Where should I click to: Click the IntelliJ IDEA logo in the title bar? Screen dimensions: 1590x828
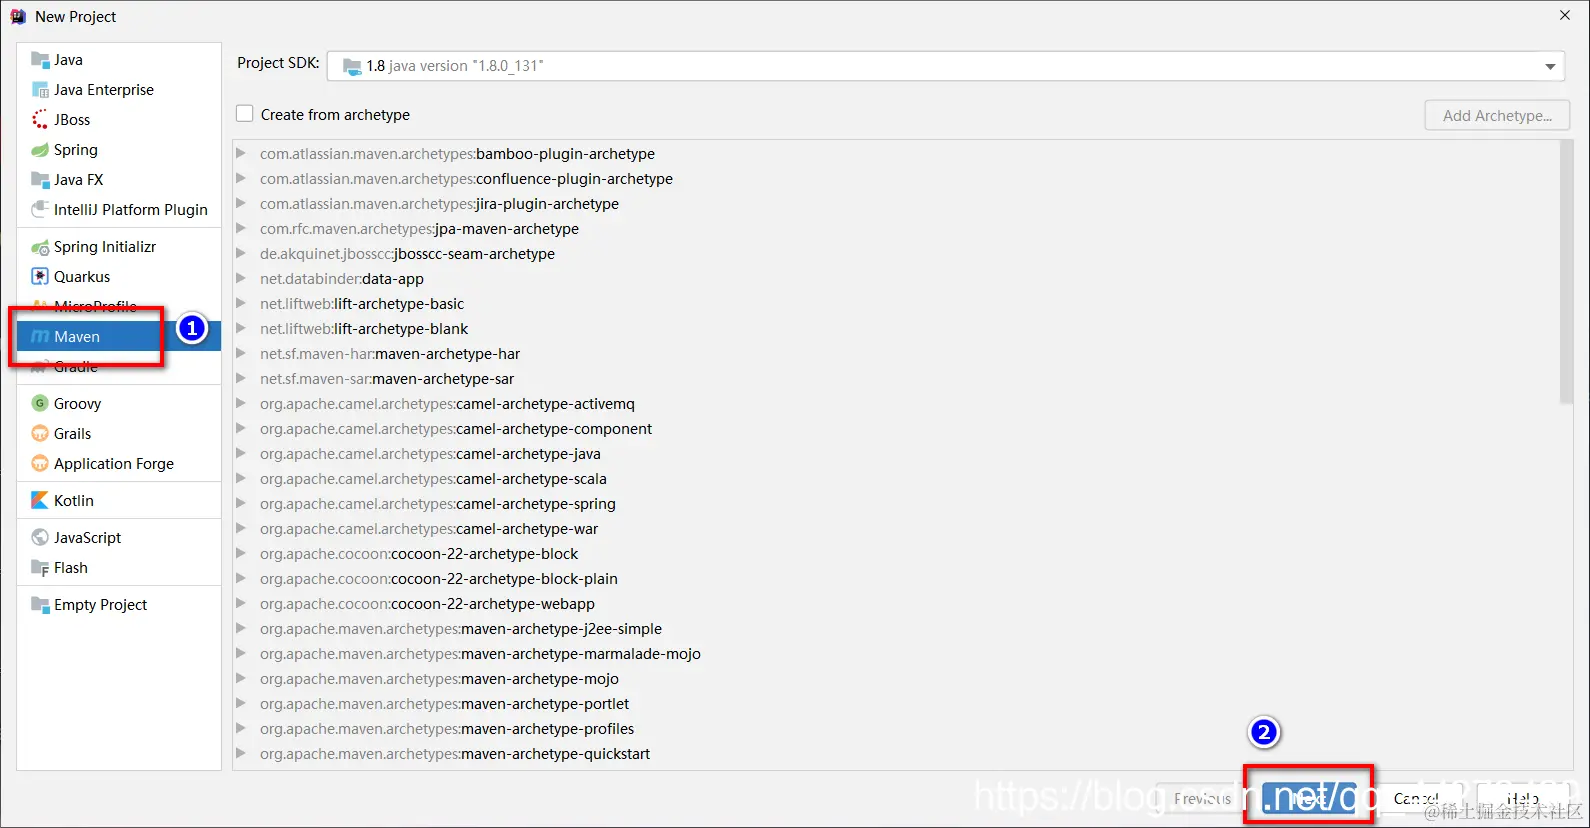coord(18,16)
